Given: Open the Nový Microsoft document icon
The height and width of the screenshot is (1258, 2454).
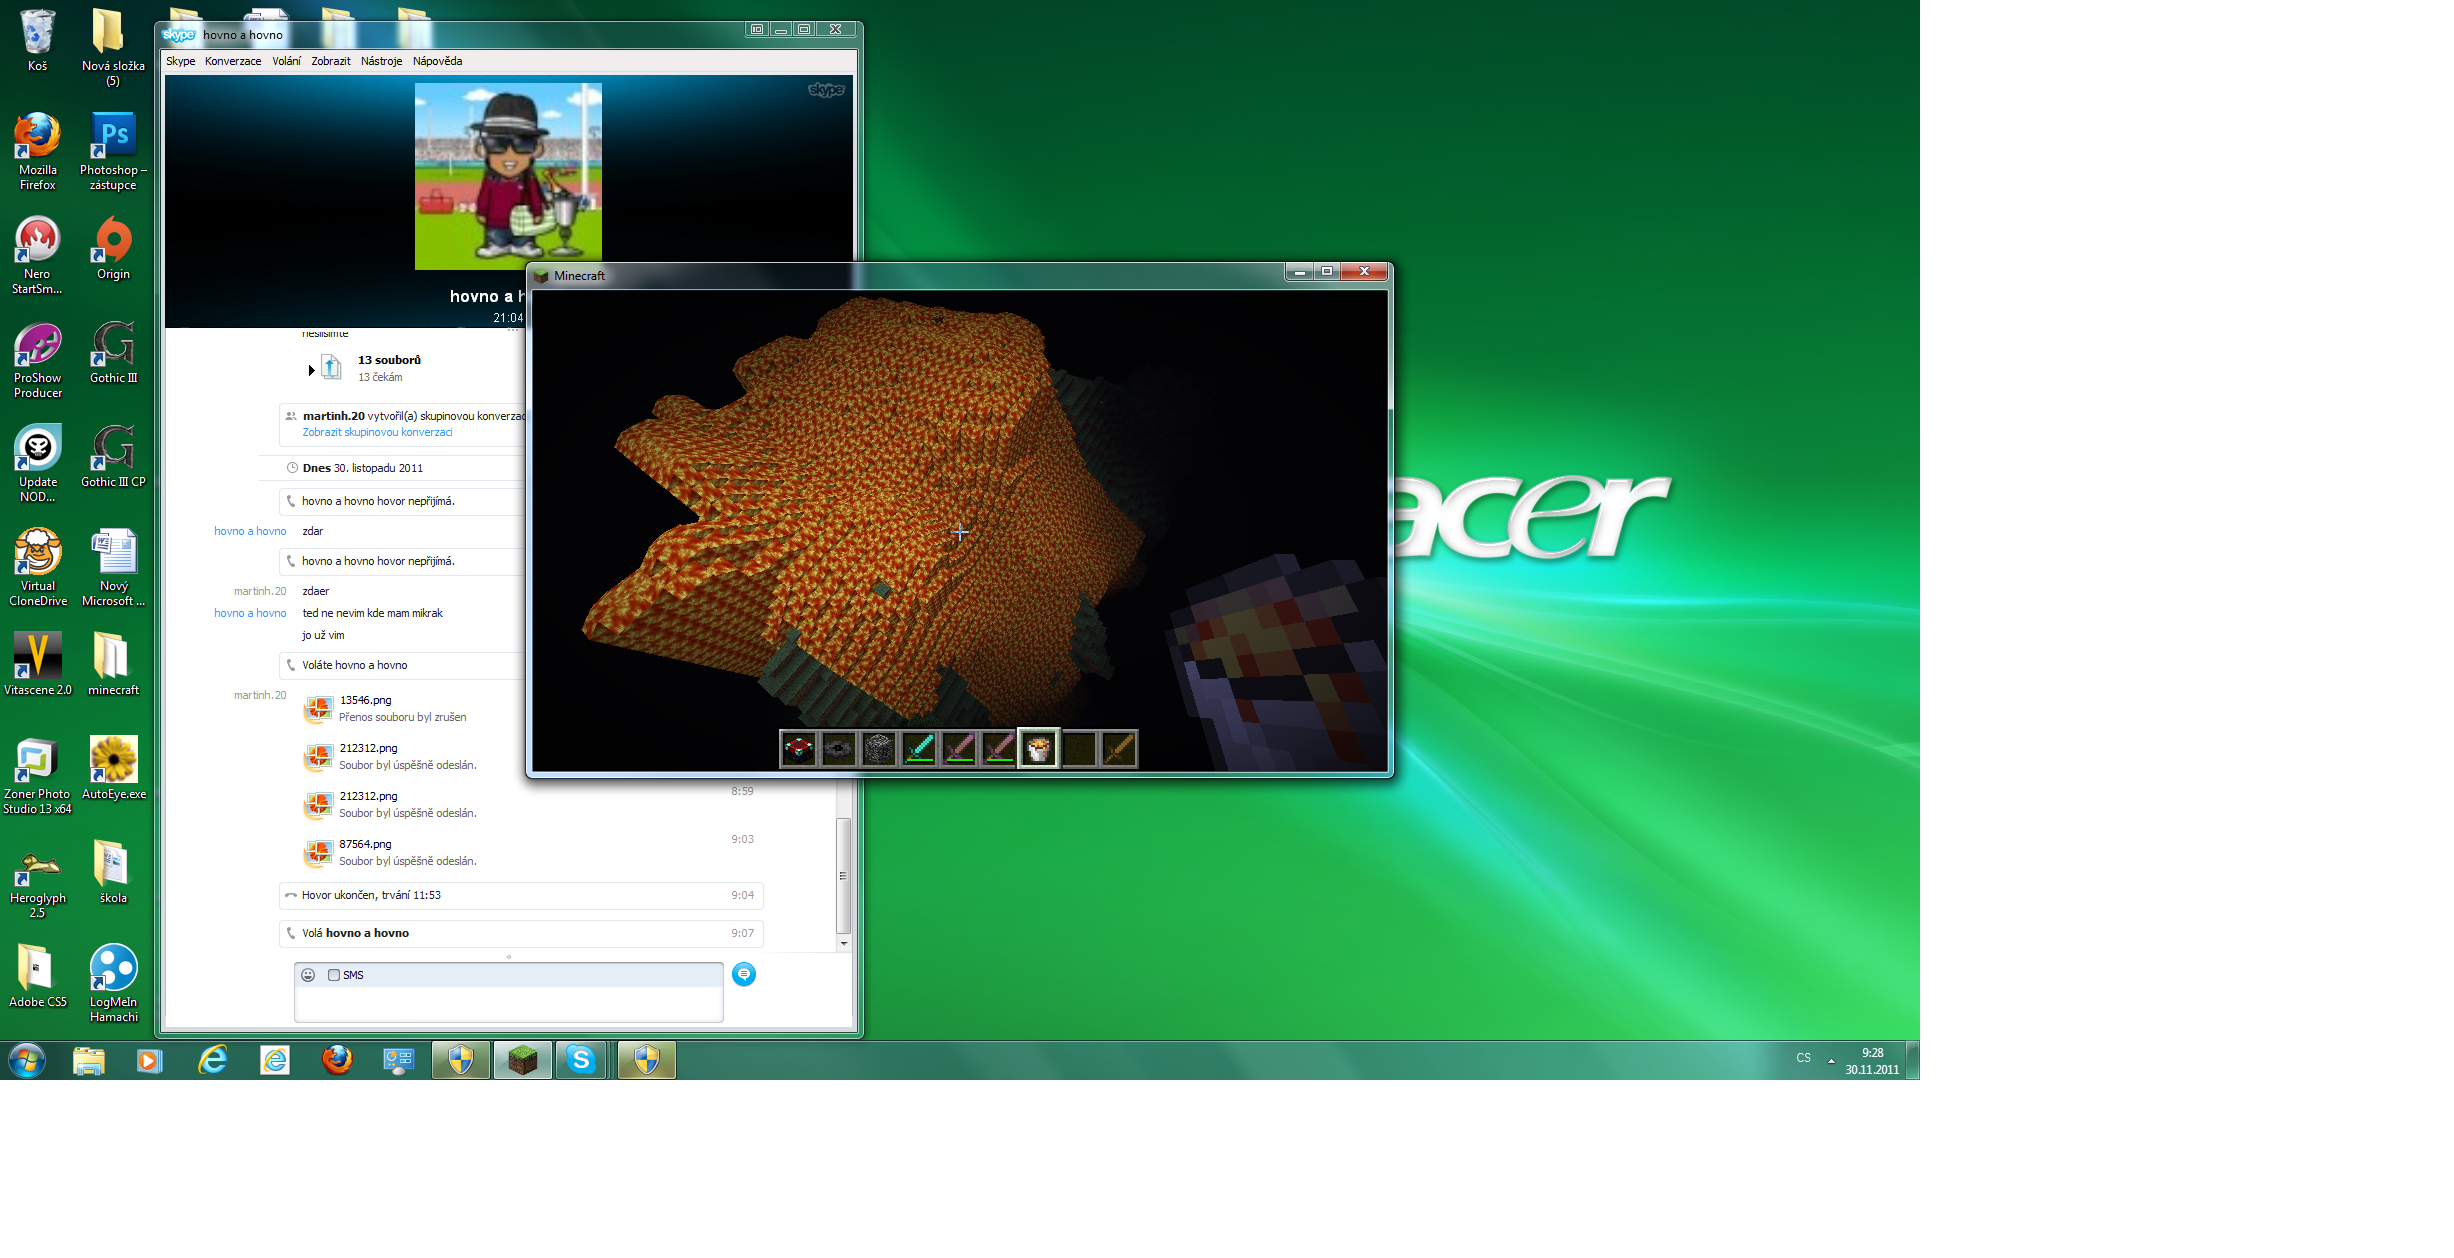Looking at the screenshot, I should pyautogui.click(x=113, y=567).
